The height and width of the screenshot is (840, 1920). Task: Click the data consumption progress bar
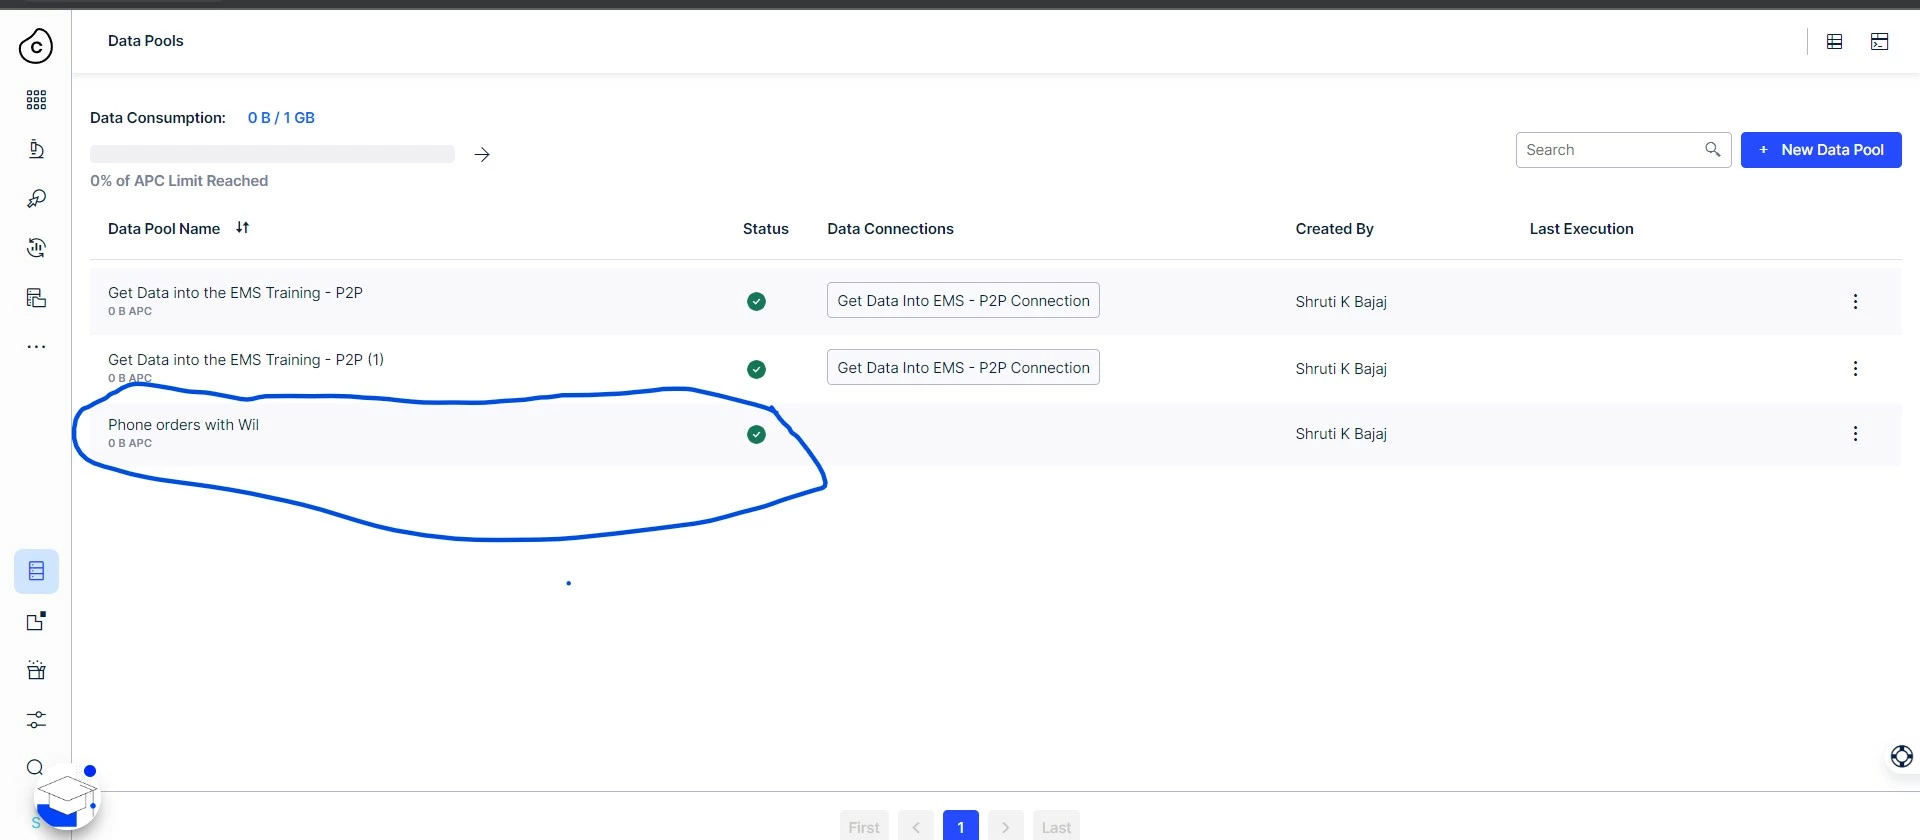pyautogui.click(x=272, y=154)
